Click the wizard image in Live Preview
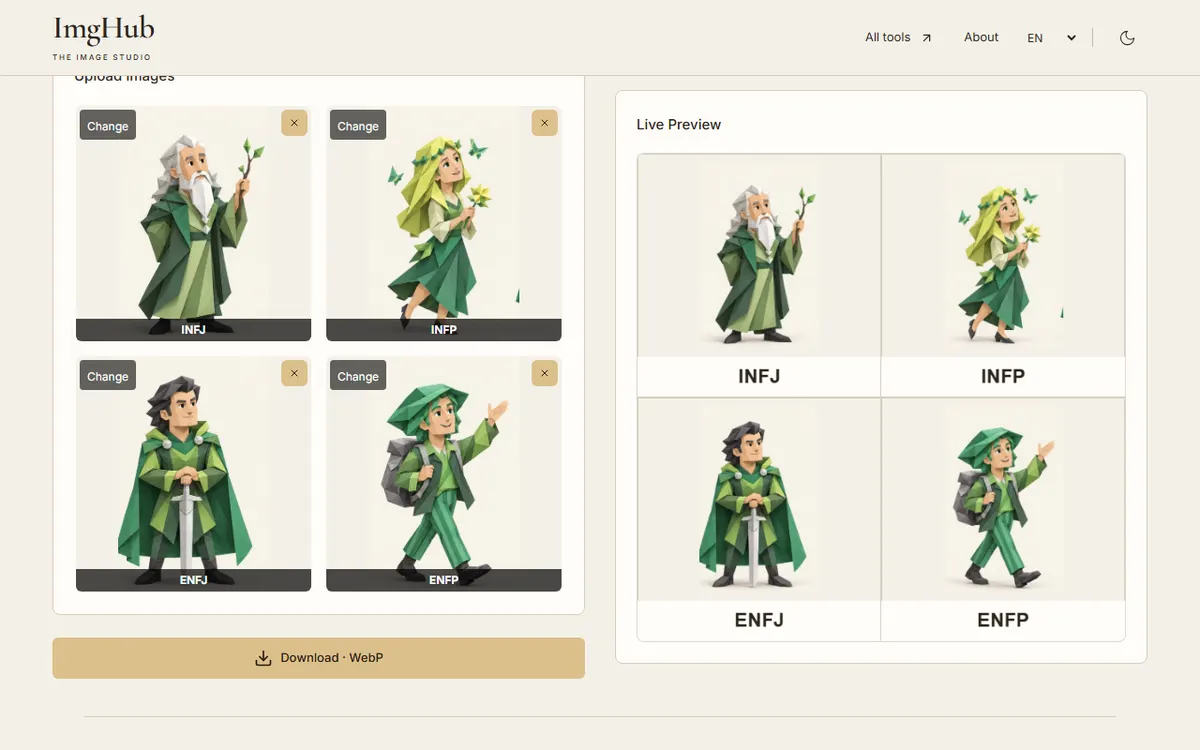Screen dimensions: 1200x750 [759, 256]
